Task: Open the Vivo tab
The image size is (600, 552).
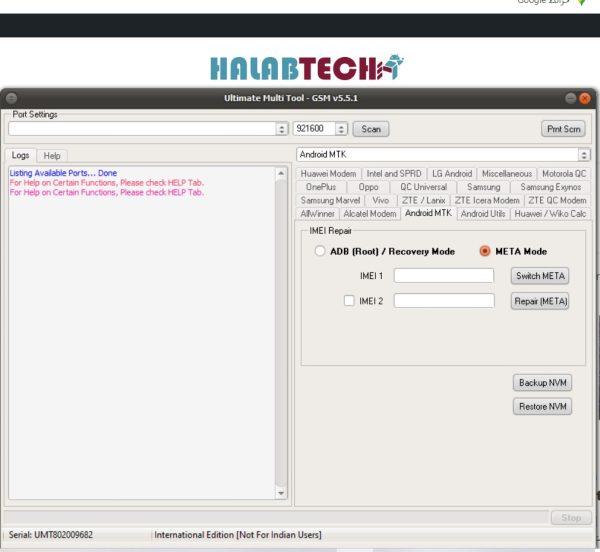Action: 380,200
